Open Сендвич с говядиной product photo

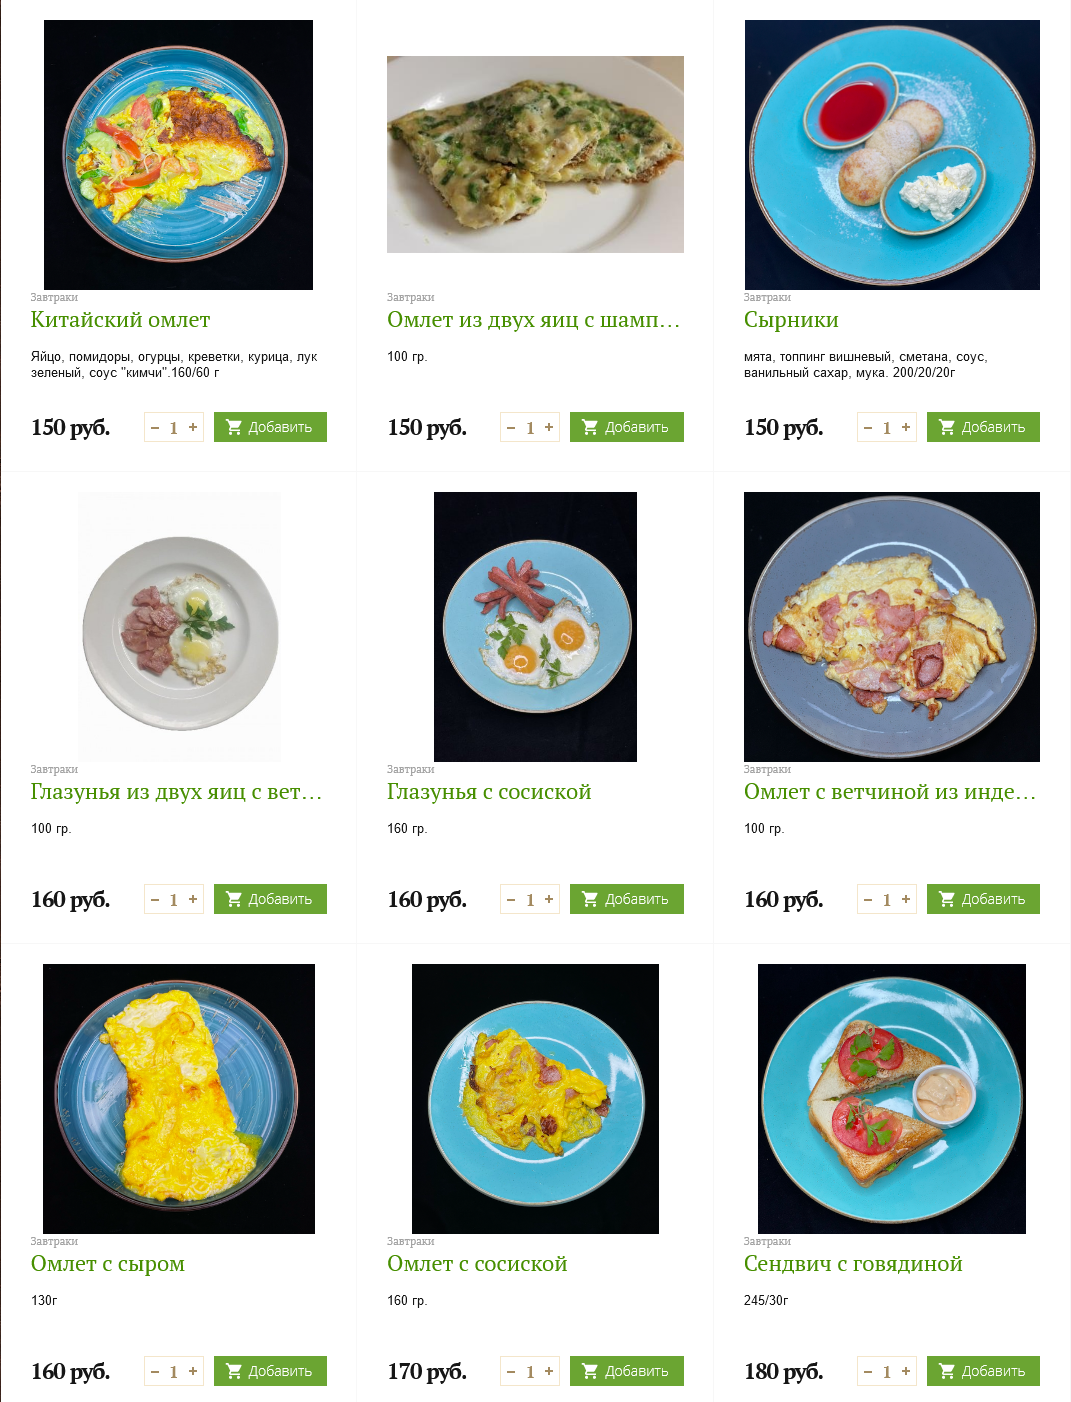[x=892, y=1099]
